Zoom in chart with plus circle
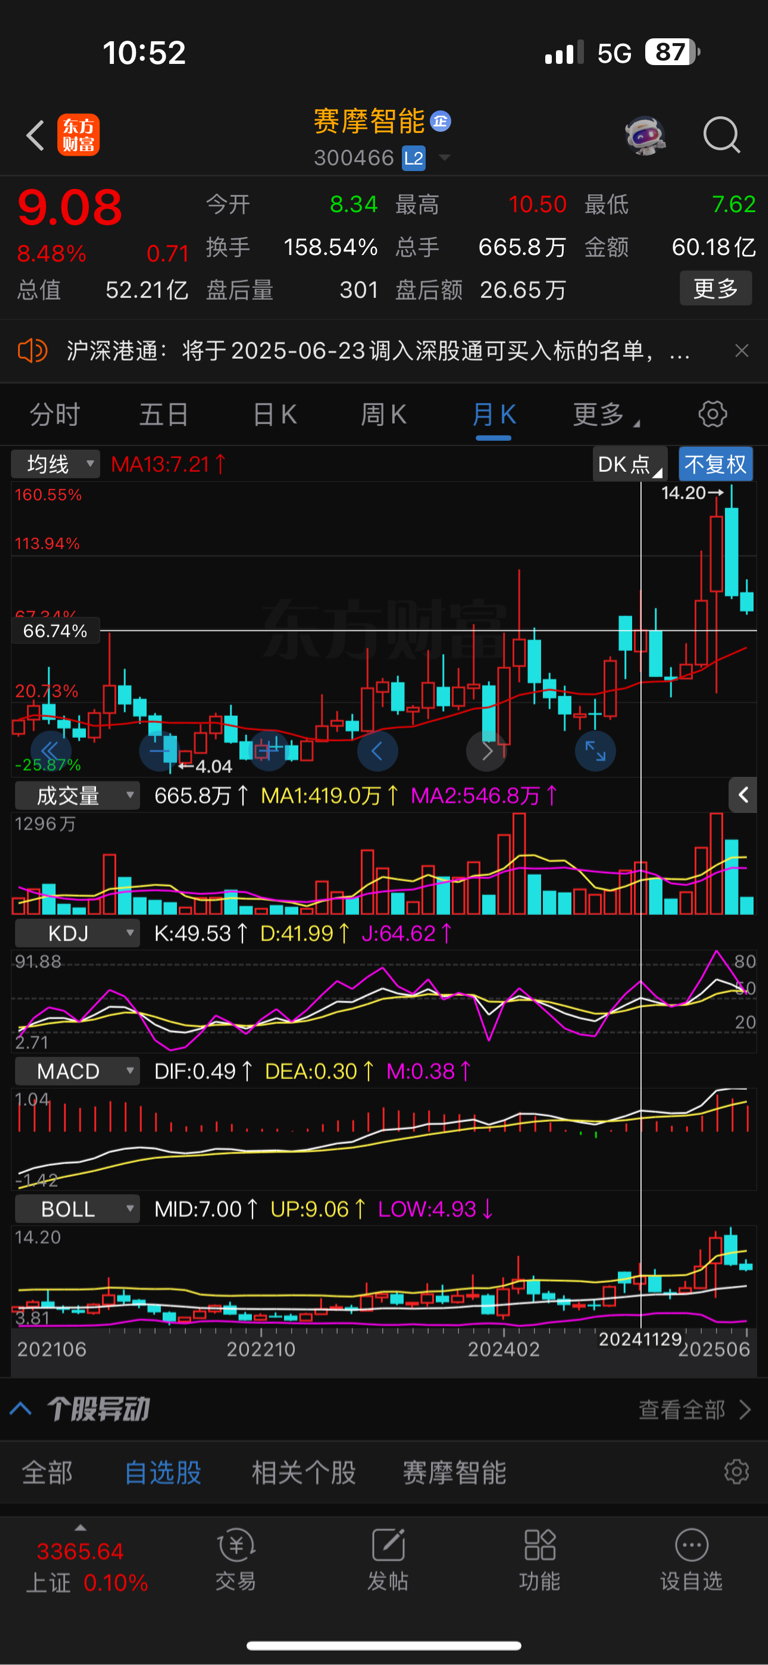Viewport: 768px width, 1665px height. point(268,750)
